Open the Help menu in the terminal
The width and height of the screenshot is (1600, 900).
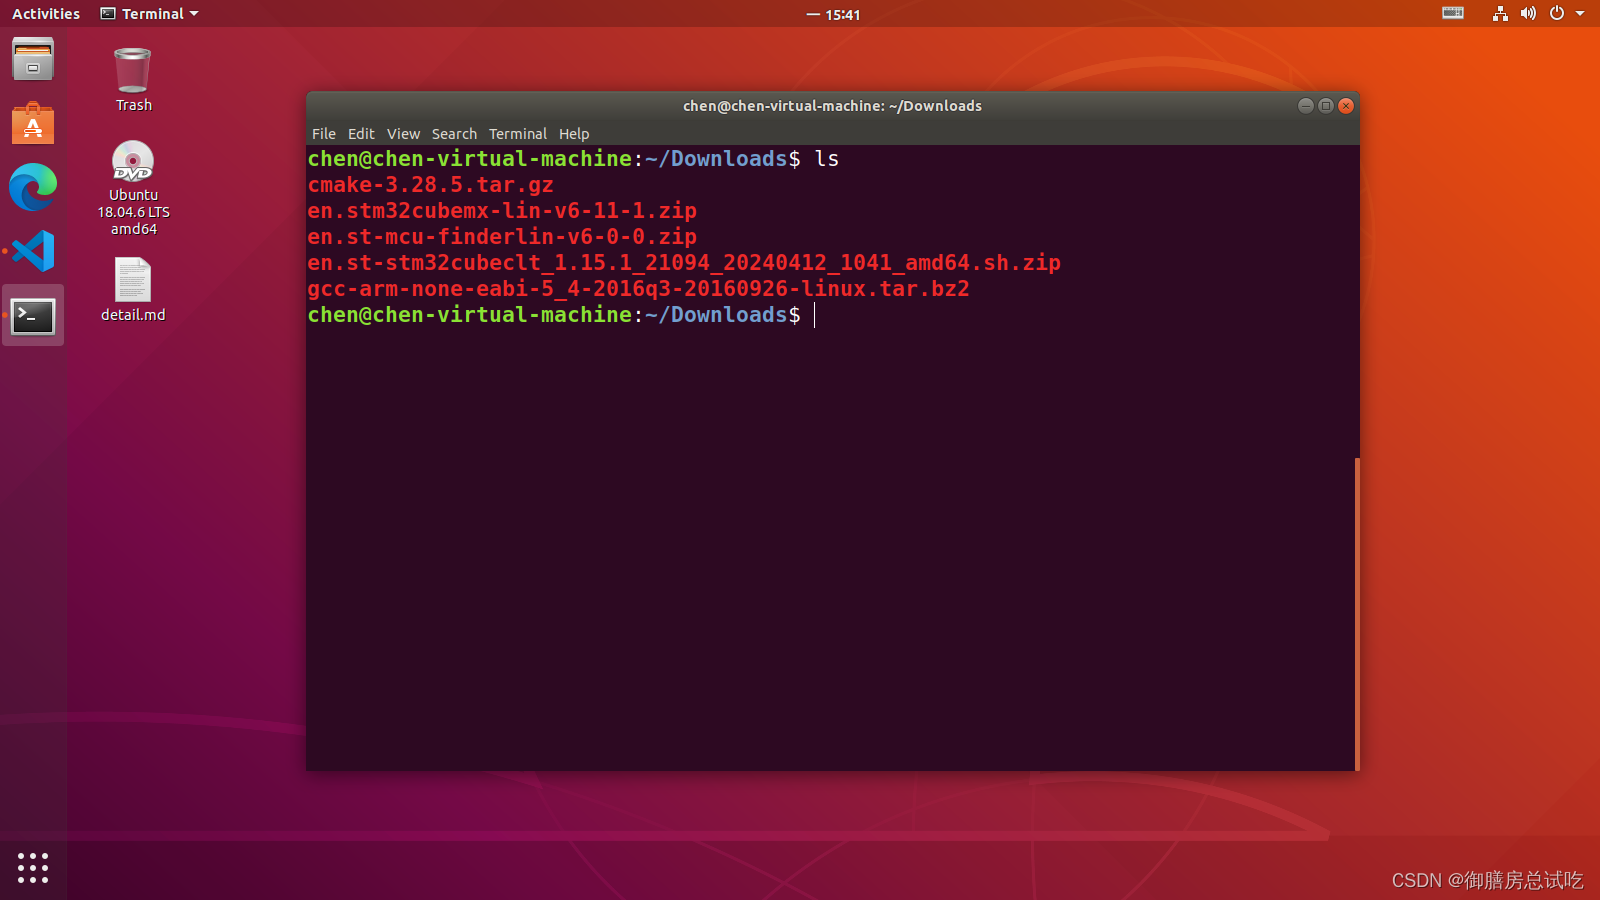574,133
